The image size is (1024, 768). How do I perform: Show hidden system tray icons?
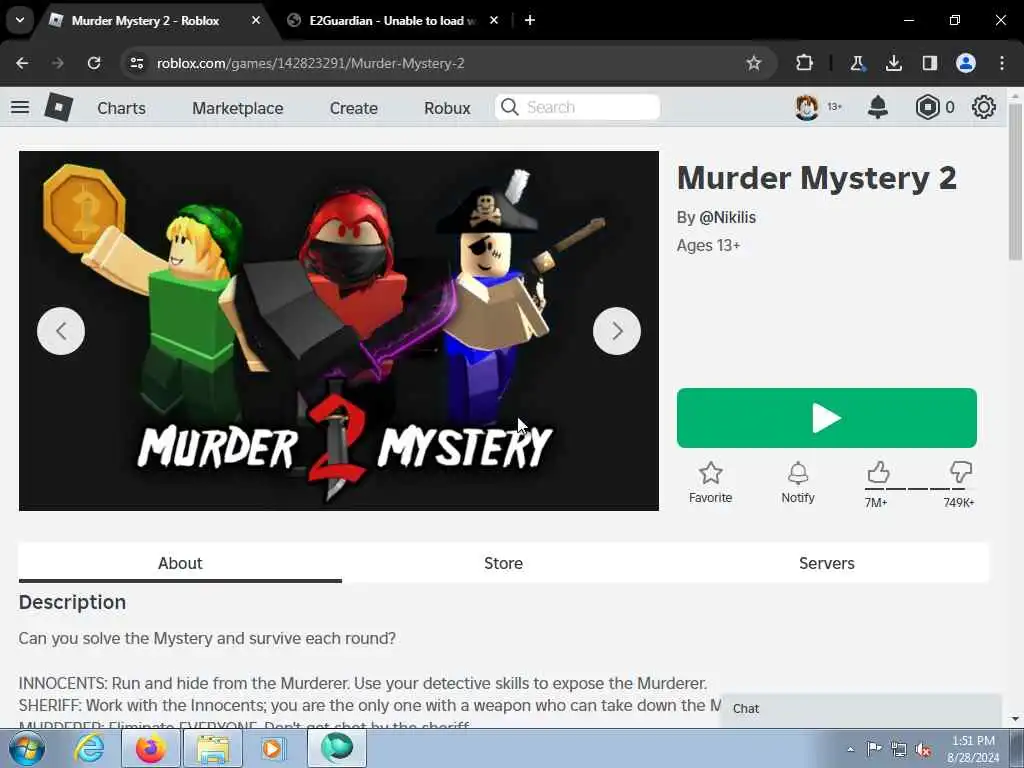pos(850,749)
